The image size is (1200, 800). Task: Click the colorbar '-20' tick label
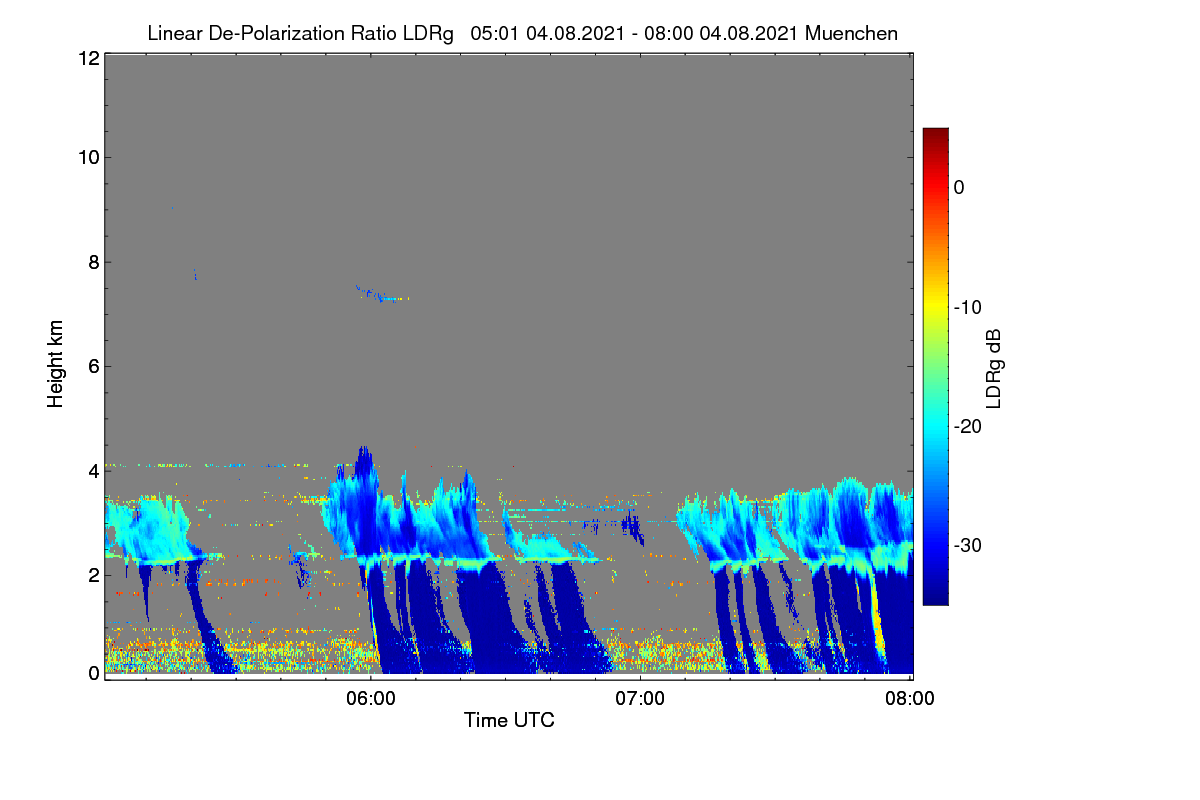967,426
